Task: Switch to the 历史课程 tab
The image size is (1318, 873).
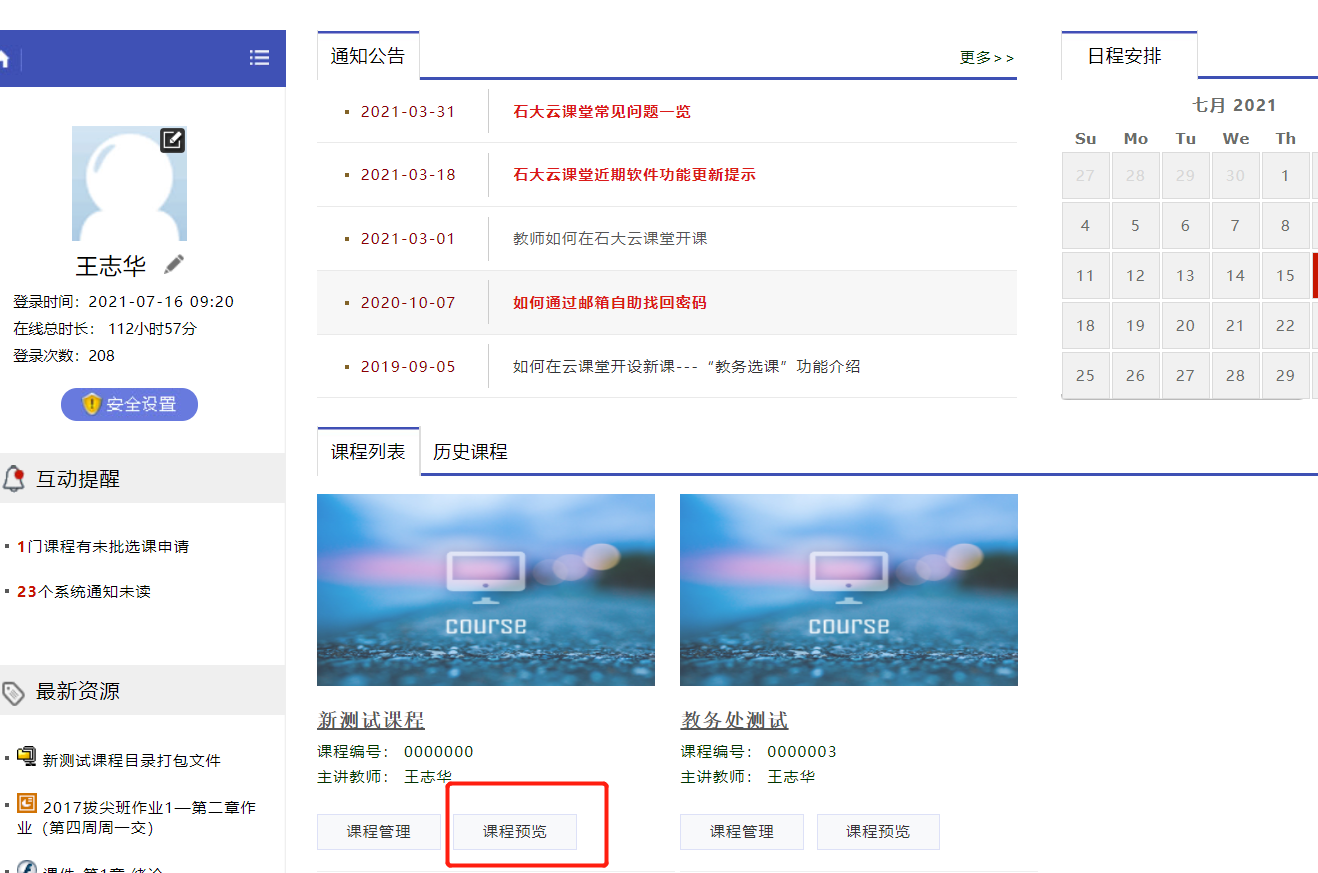Action: point(470,452)
